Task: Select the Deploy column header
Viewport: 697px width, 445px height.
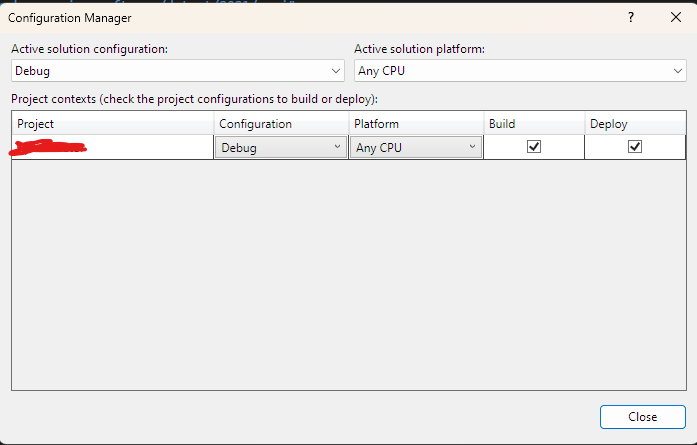Action: click(634, 124)
